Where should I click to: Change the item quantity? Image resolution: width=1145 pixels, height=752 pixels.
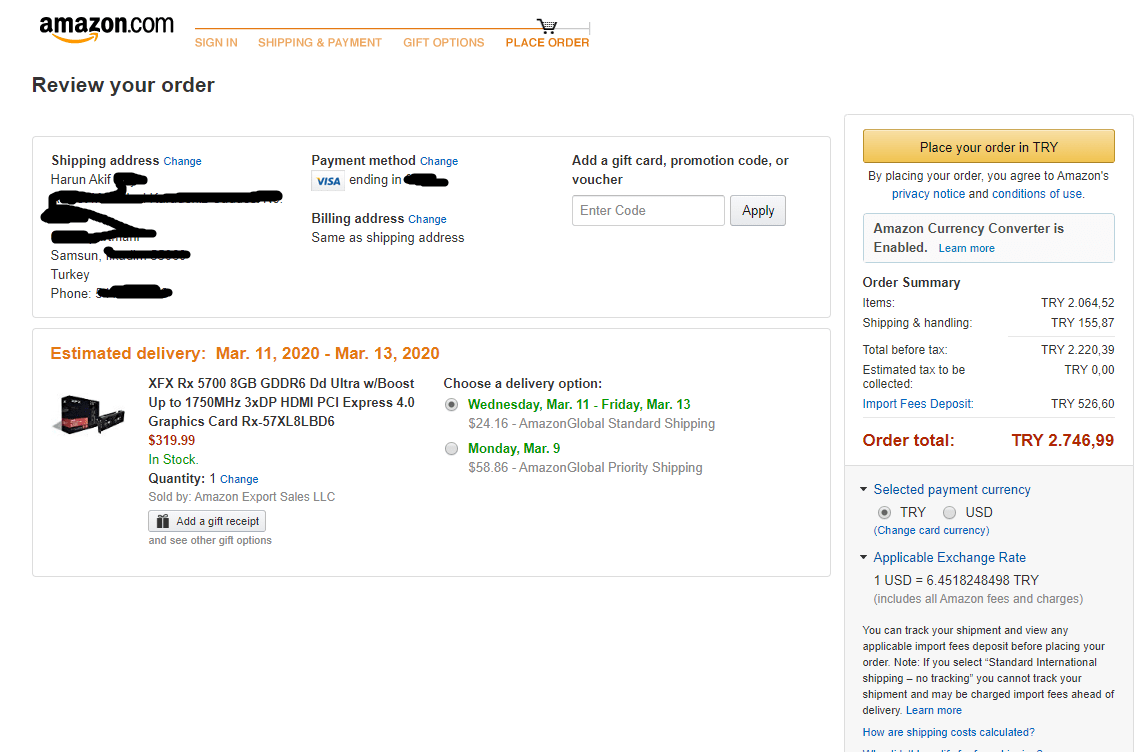[239, 479]
